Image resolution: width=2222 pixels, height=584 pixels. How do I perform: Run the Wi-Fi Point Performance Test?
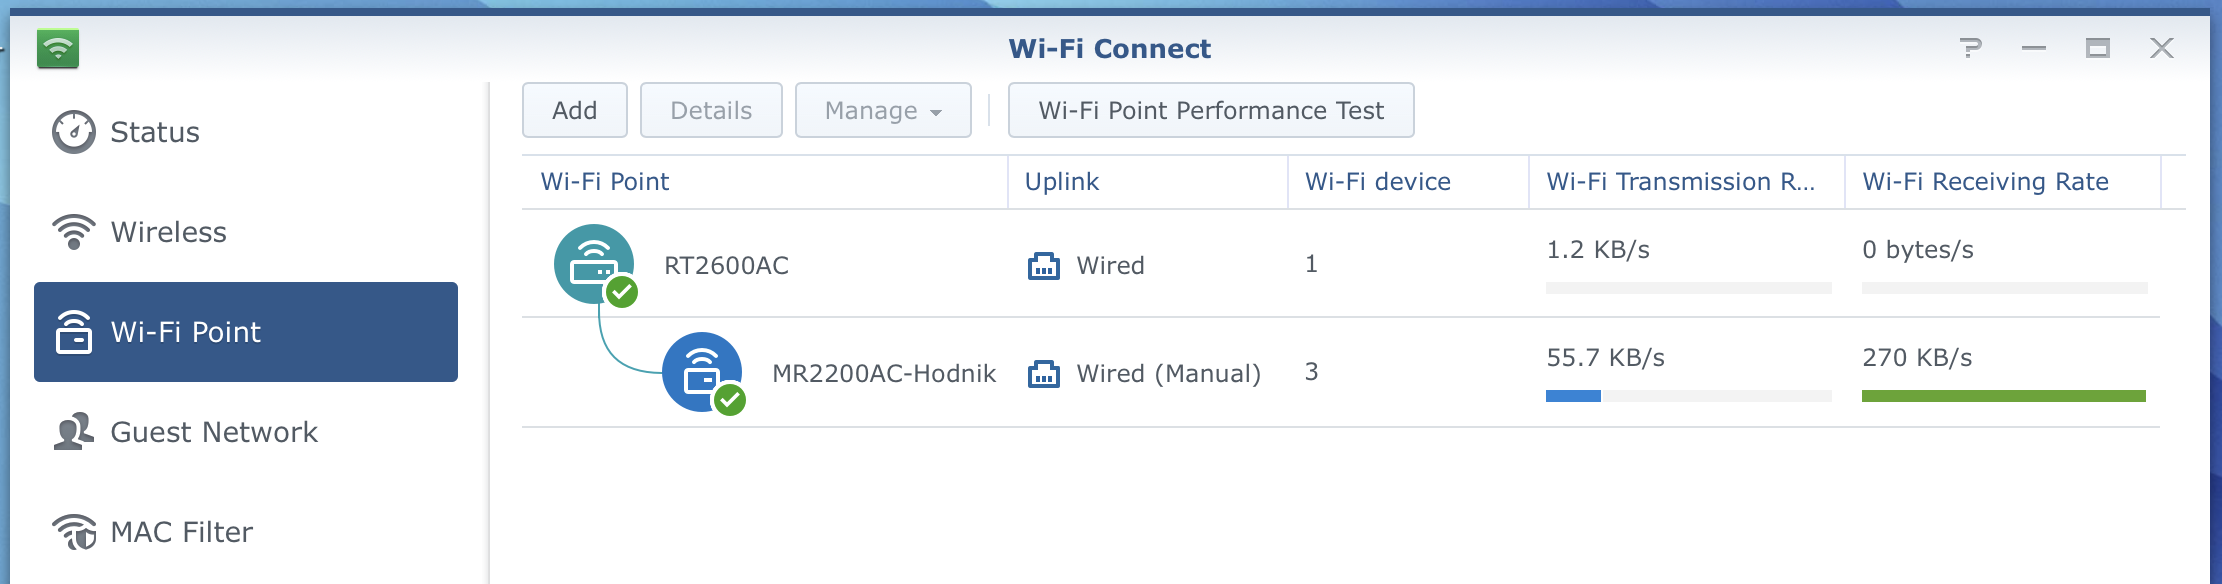point(1211,110)
